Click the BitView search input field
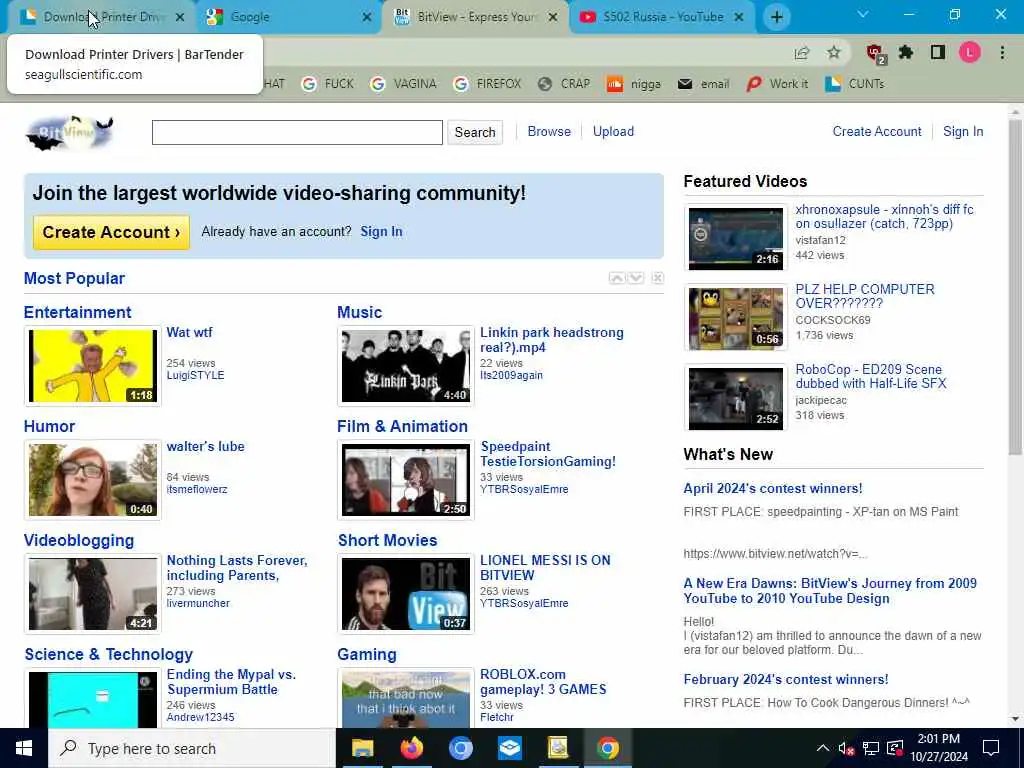The height and width of the screenshot is (768, 1024). click(297, 132)
